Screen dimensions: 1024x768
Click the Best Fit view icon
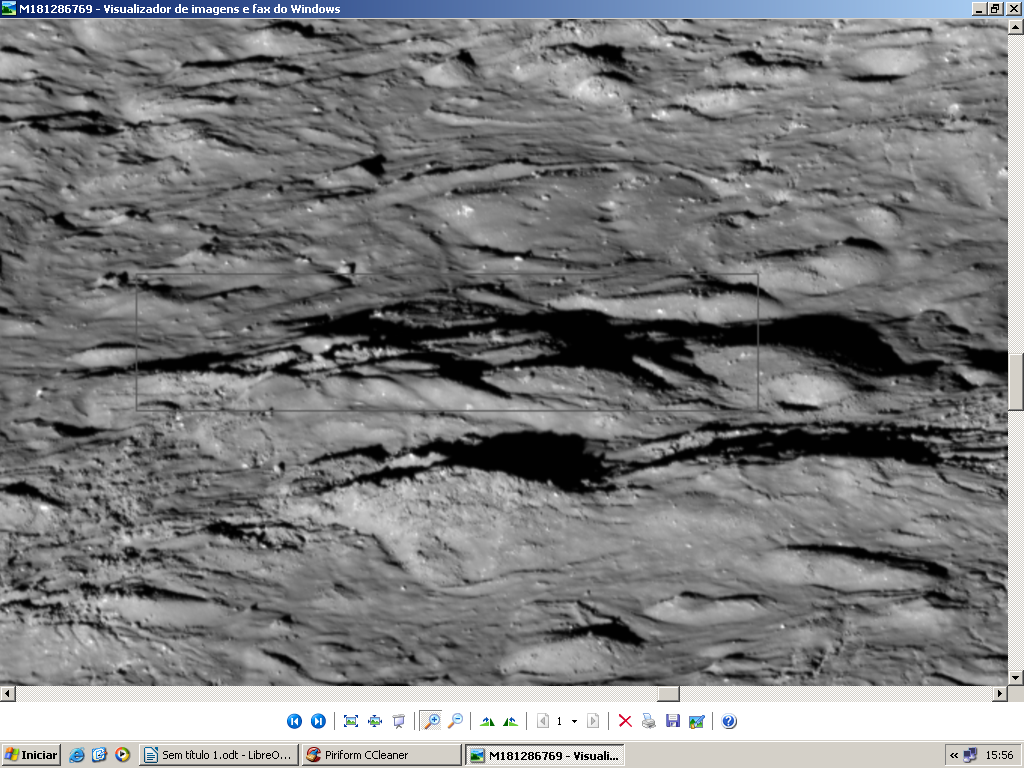[351, 721]
